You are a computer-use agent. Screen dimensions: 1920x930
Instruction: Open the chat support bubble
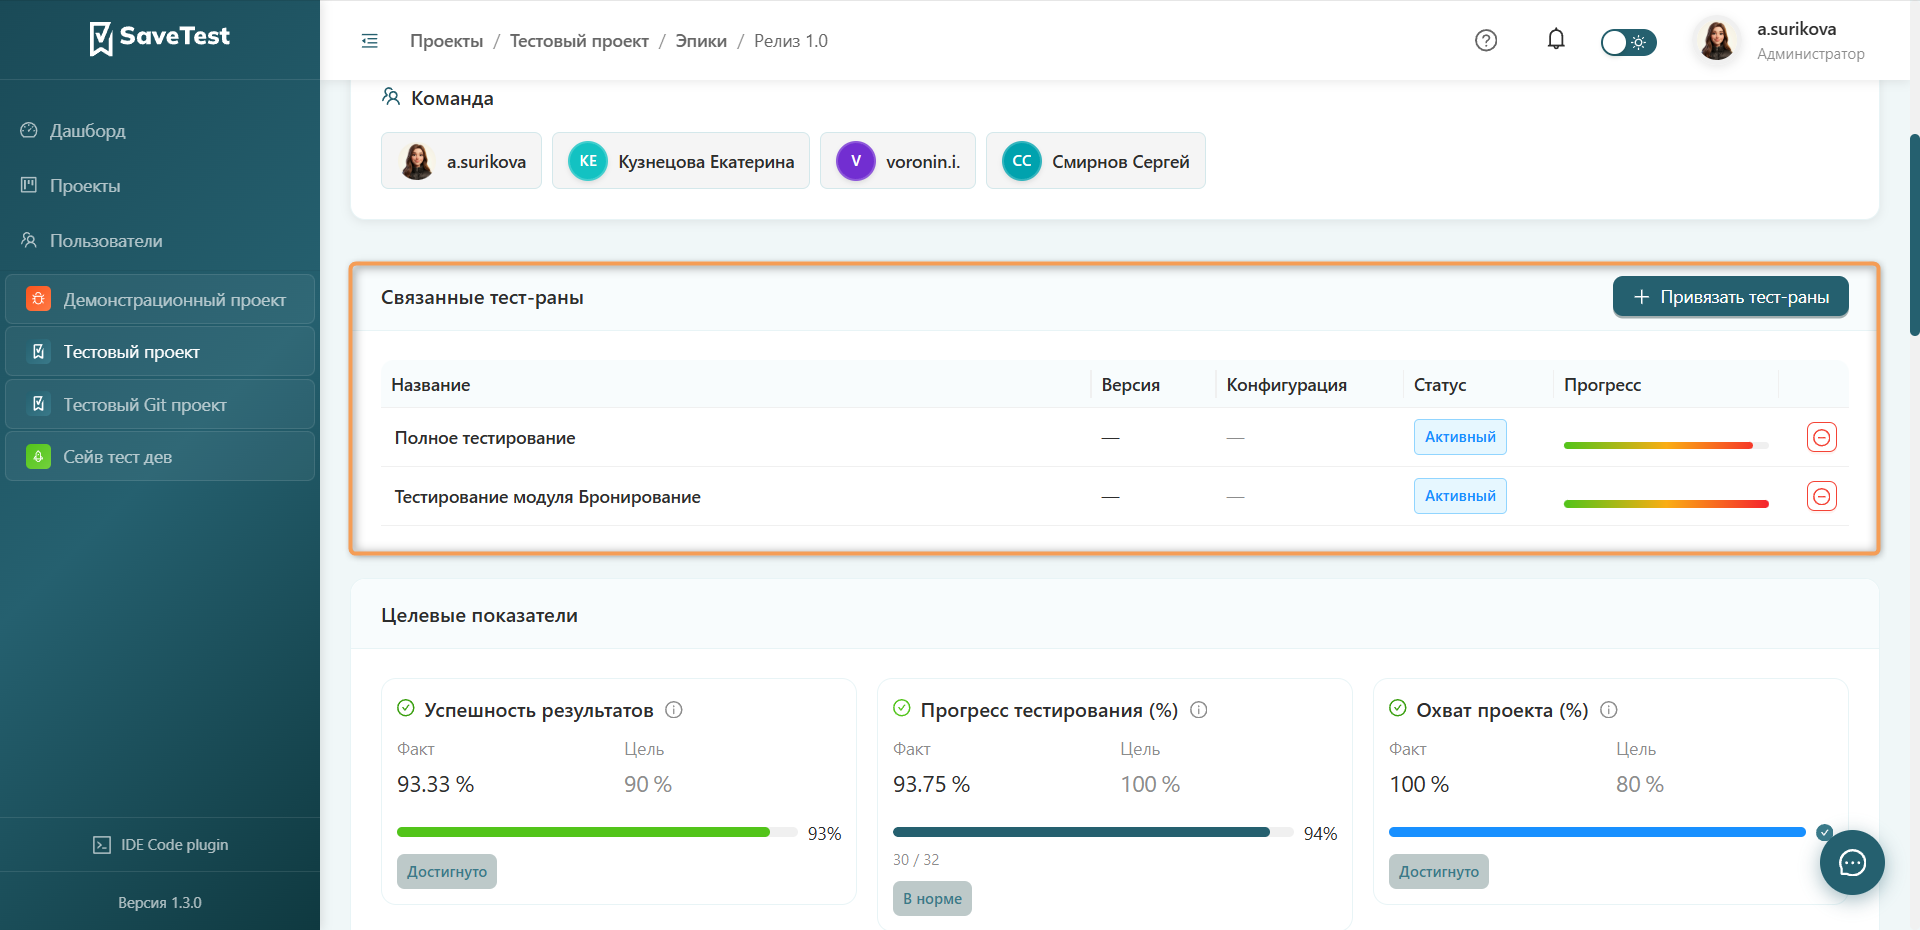point(1852,863)
